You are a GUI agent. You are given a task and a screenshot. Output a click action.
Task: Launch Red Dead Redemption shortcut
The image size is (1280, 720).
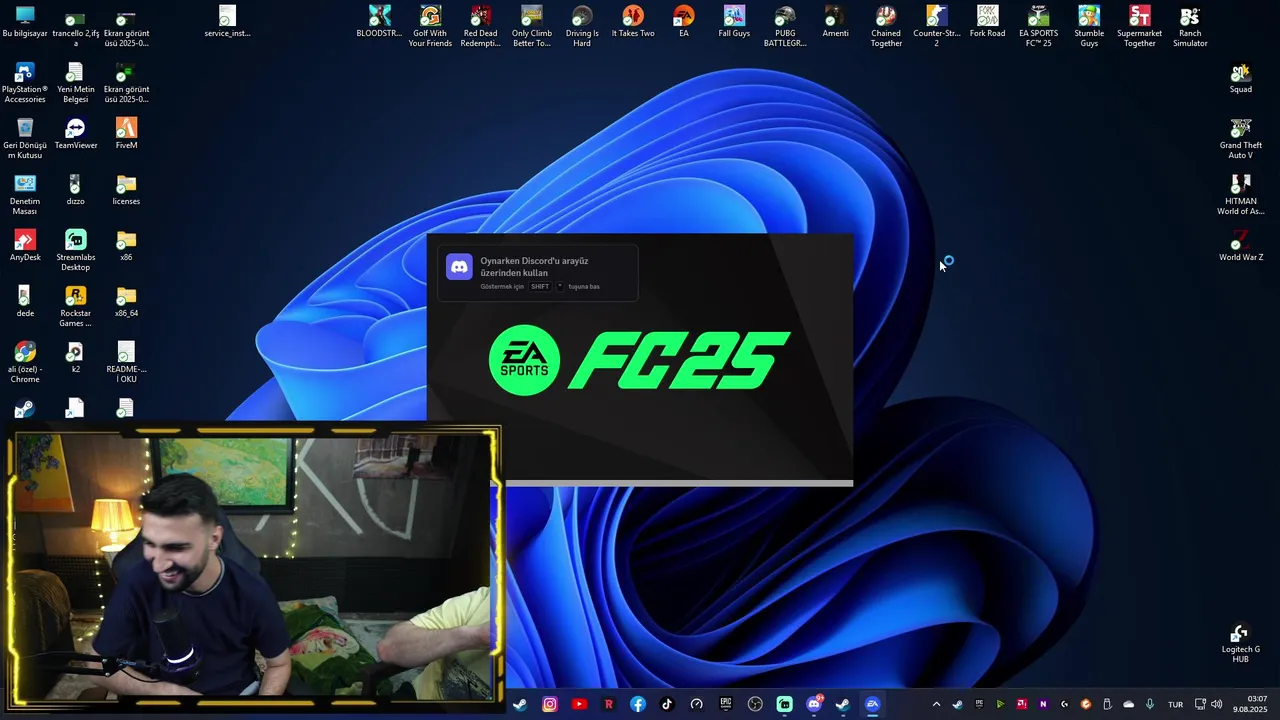tap(481, 27)
